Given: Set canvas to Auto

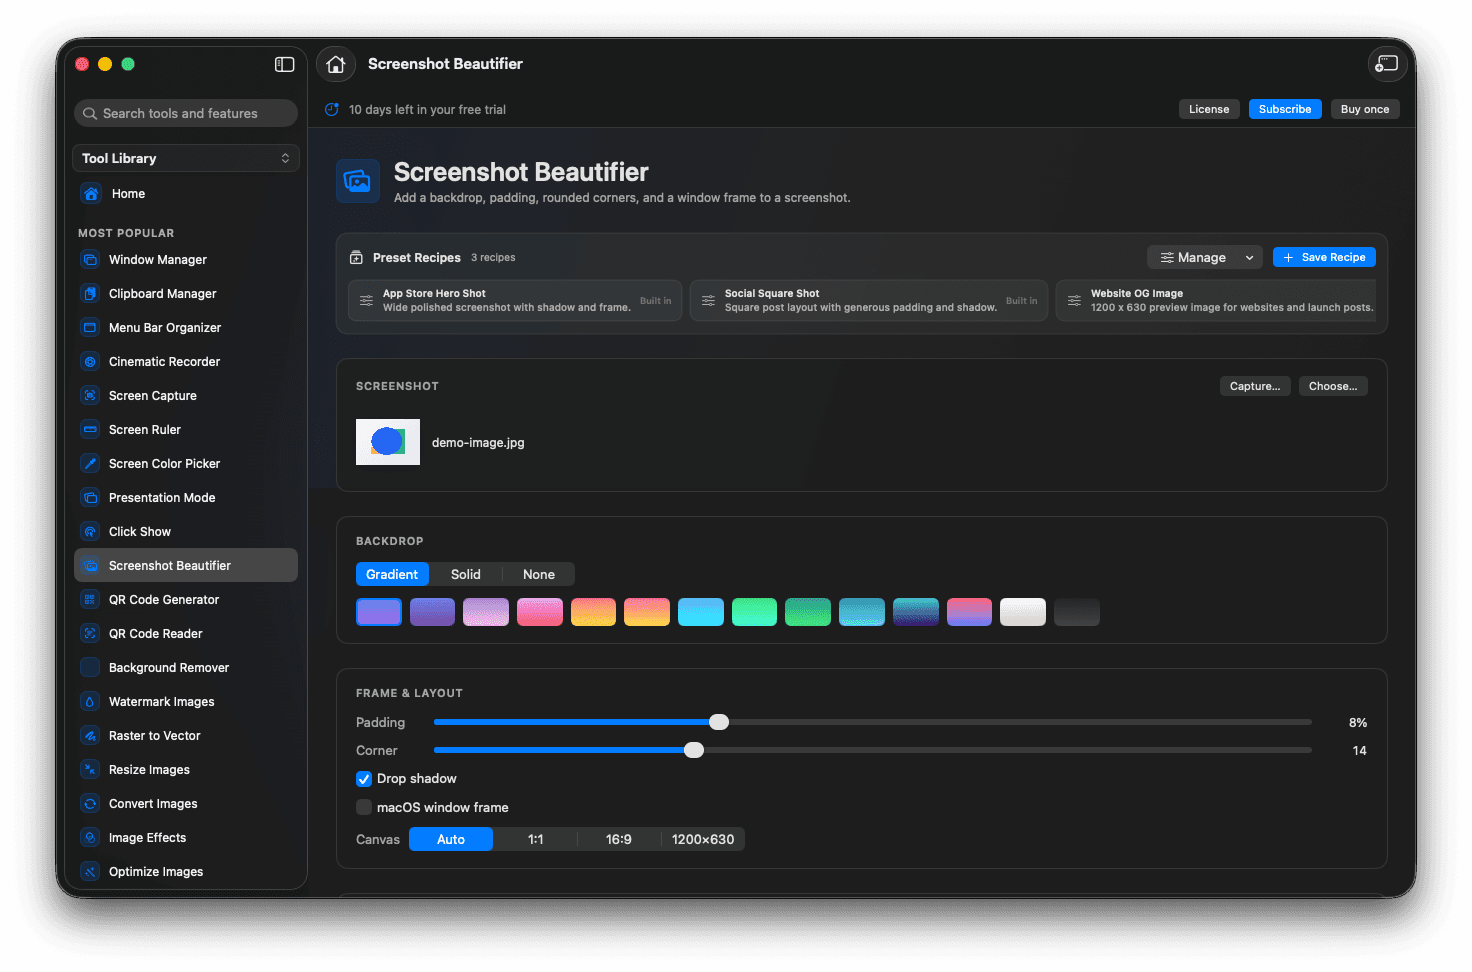Looking at the screenshot, I should pyautogui.click(x=451, y=839).
